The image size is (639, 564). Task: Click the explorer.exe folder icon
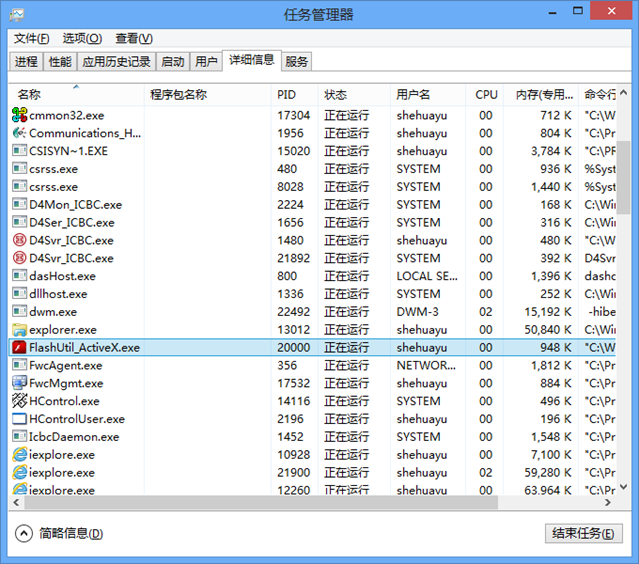19,330
